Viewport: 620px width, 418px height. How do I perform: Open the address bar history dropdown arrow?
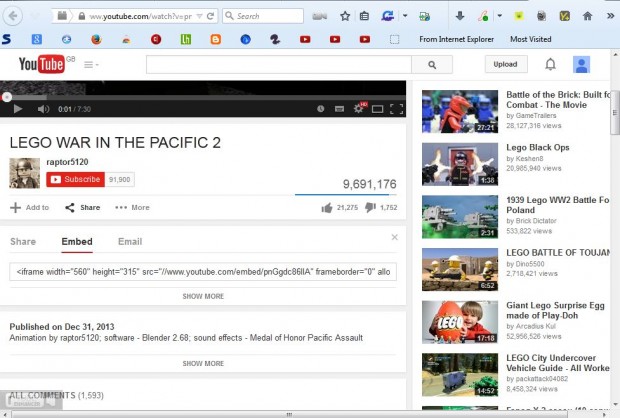(x=200, y=16)
